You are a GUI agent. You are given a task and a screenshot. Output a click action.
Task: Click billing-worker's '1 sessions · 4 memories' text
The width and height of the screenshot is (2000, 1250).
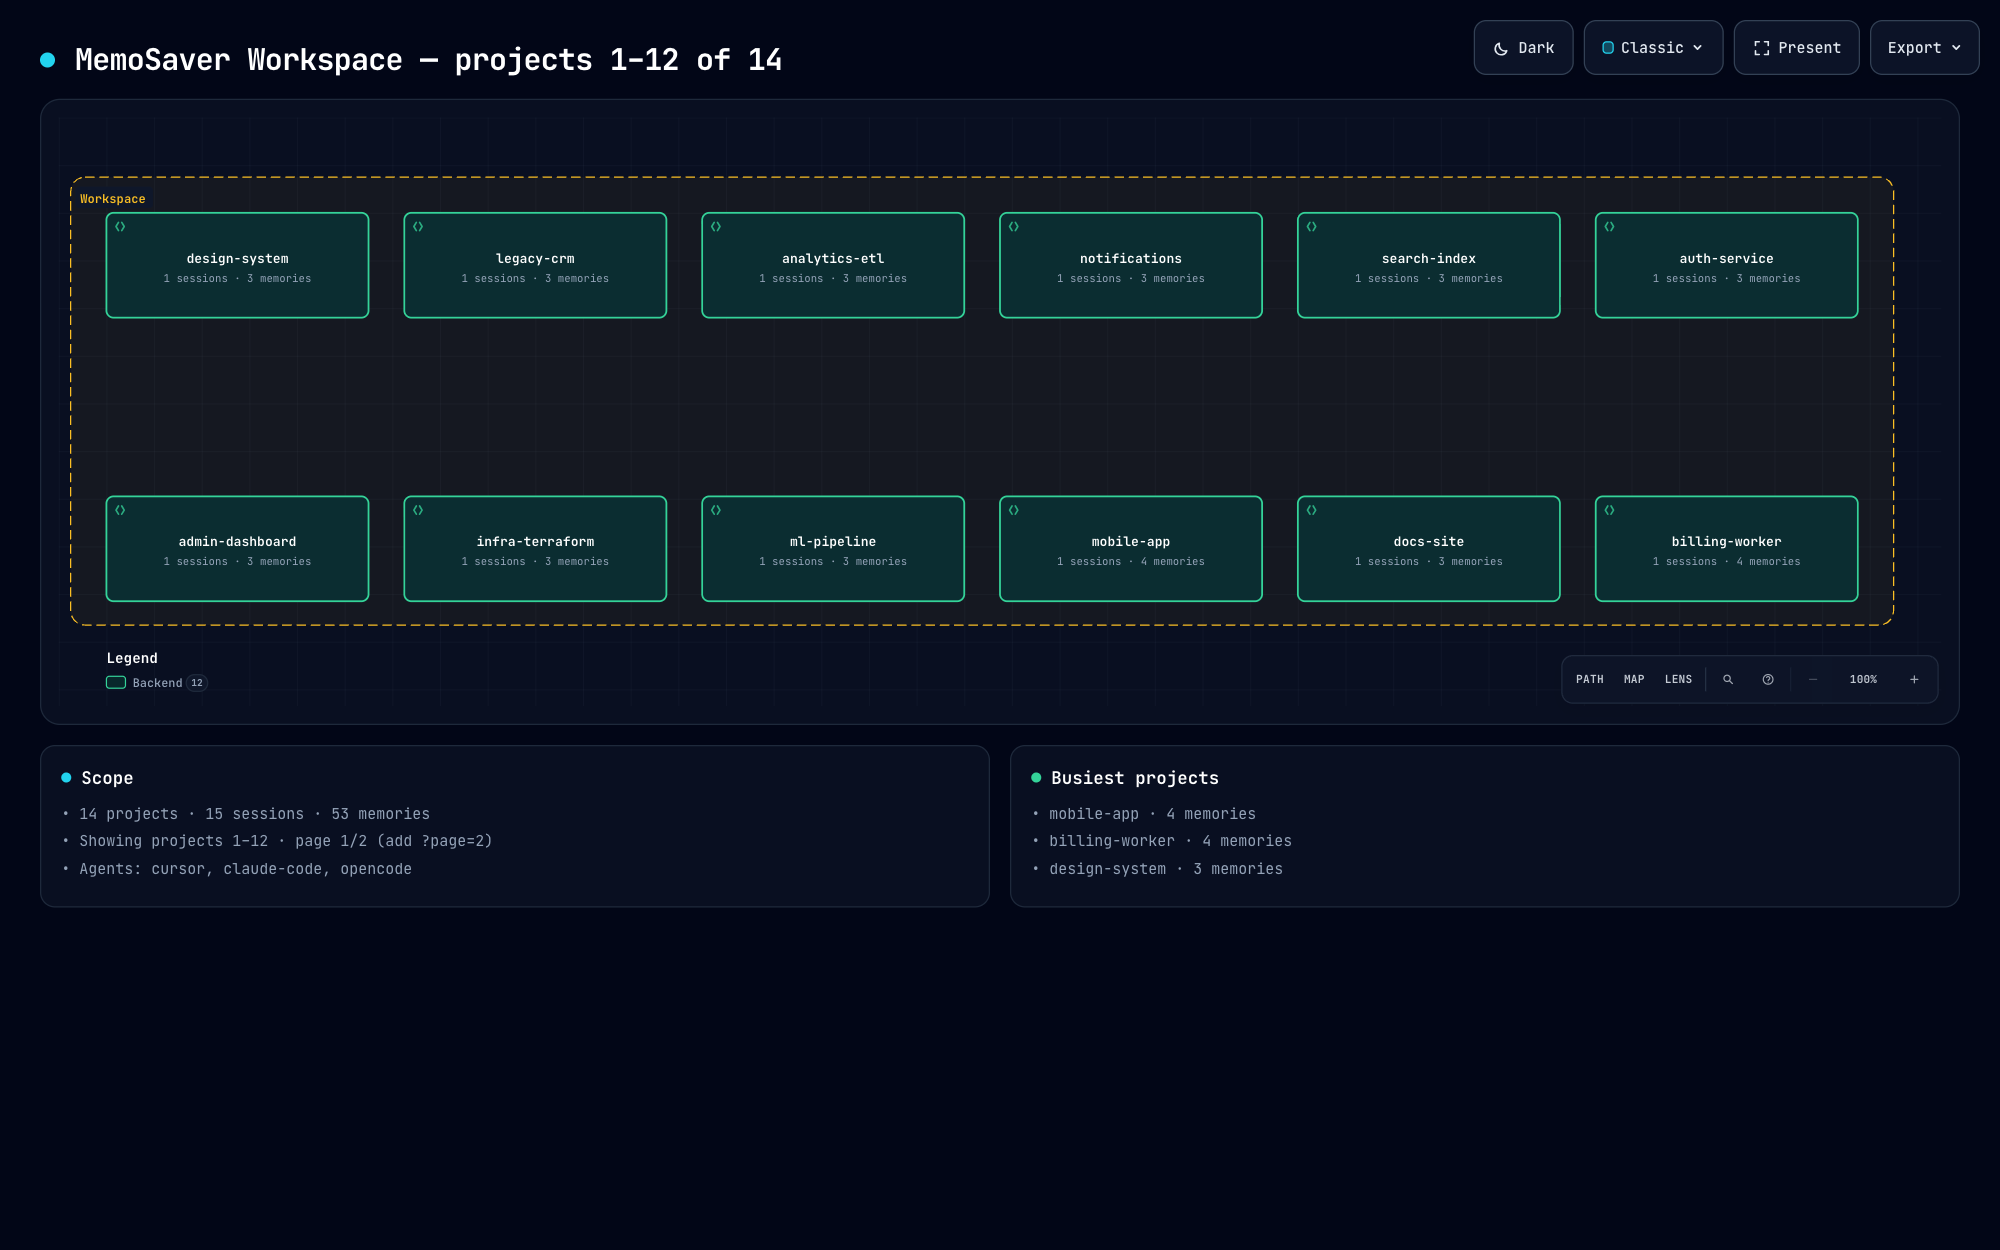tap(1727, 562)
